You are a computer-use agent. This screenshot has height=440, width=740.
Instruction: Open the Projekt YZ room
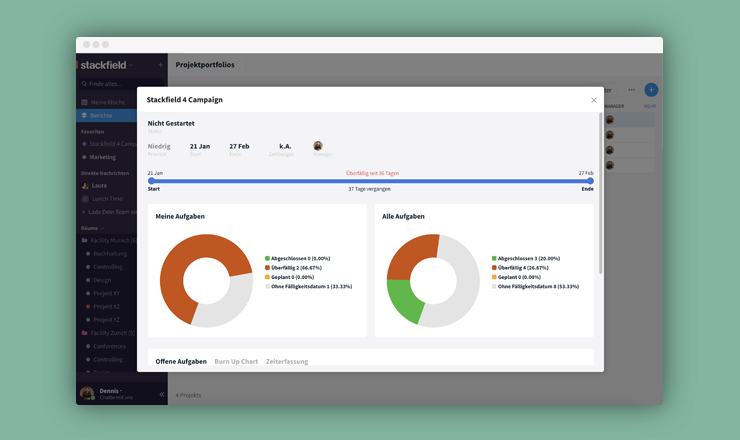coord(106,320)
